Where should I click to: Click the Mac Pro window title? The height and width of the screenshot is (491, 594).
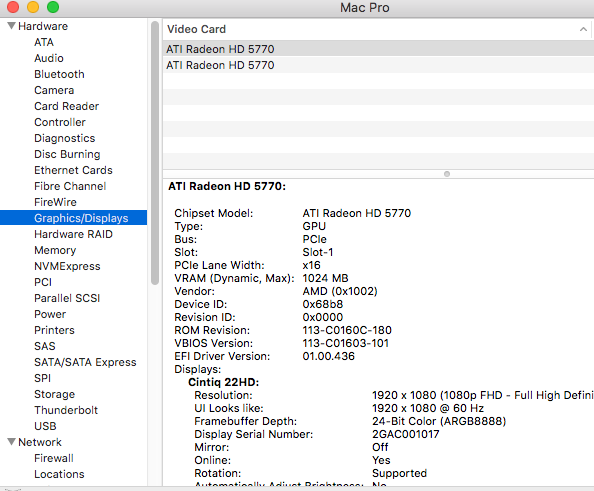(x=365, y=8)
